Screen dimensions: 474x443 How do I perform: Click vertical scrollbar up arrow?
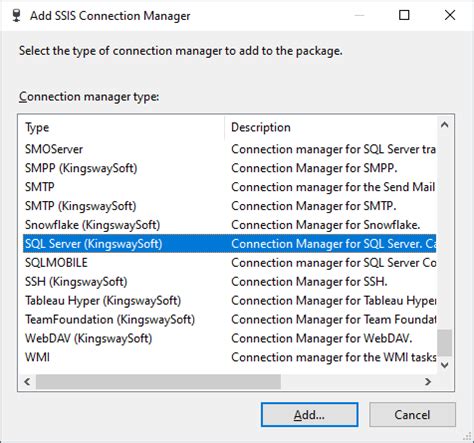coord(444,125)
